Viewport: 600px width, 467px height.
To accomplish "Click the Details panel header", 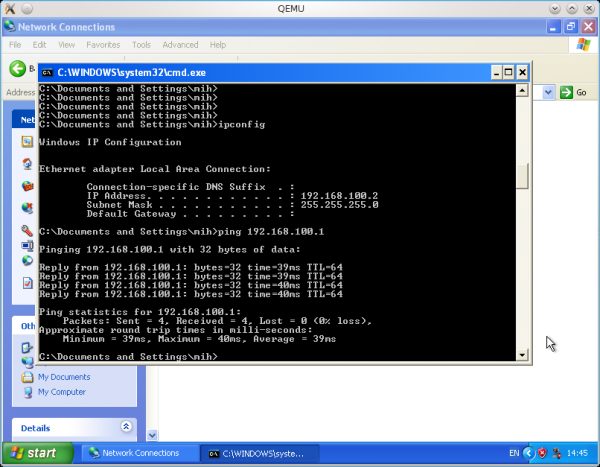I will click(74, 428).
